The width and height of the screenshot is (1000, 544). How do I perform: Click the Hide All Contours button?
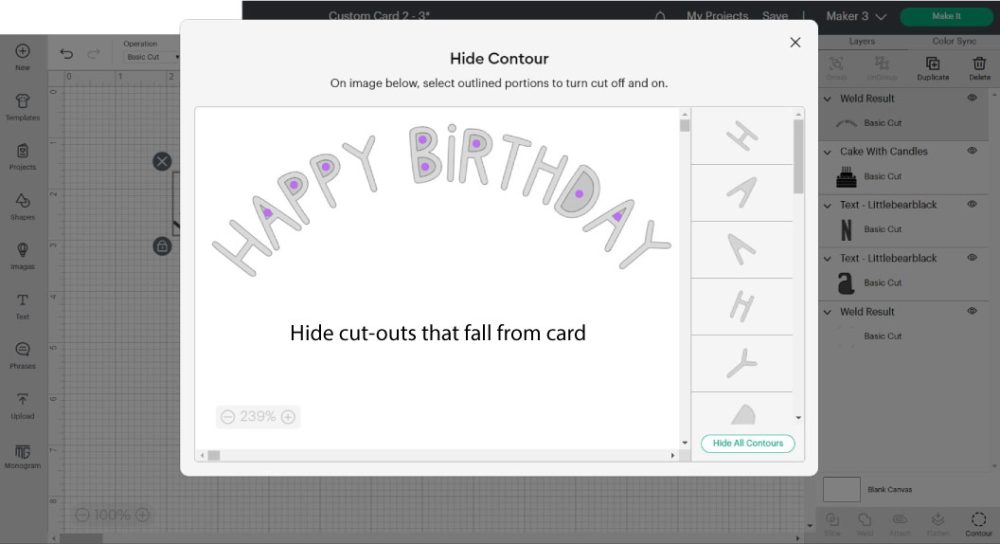click(x=747, y=443)
